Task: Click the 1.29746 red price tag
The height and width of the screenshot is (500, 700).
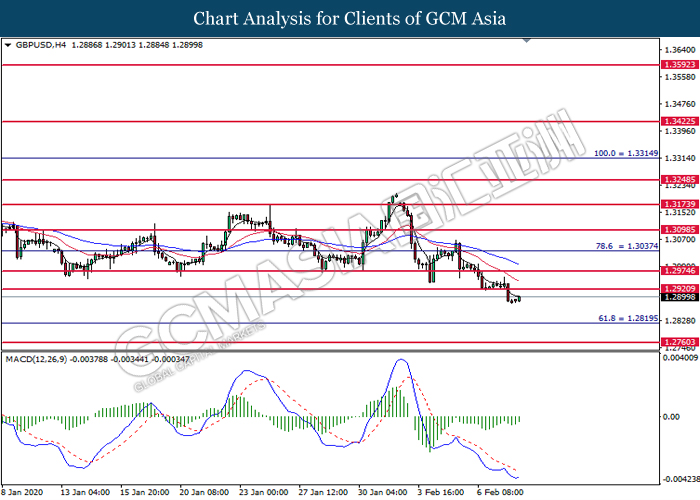Action: pyautogui.click(x=678, y=270)
